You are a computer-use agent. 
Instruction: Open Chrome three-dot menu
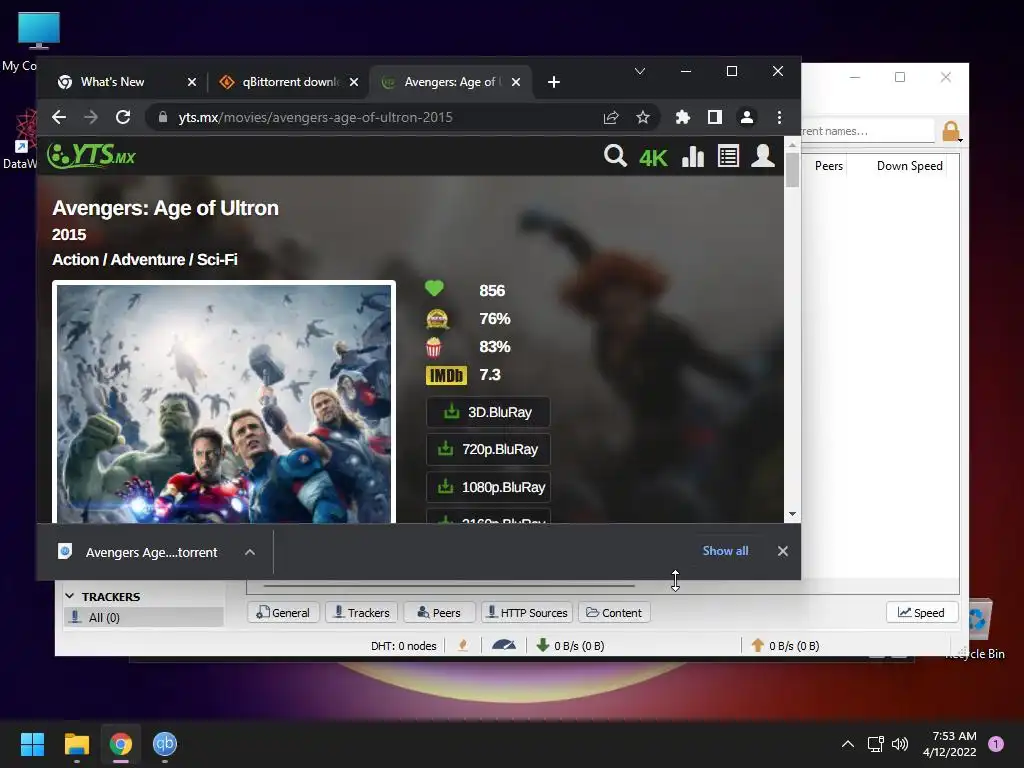tap(779, 118)
